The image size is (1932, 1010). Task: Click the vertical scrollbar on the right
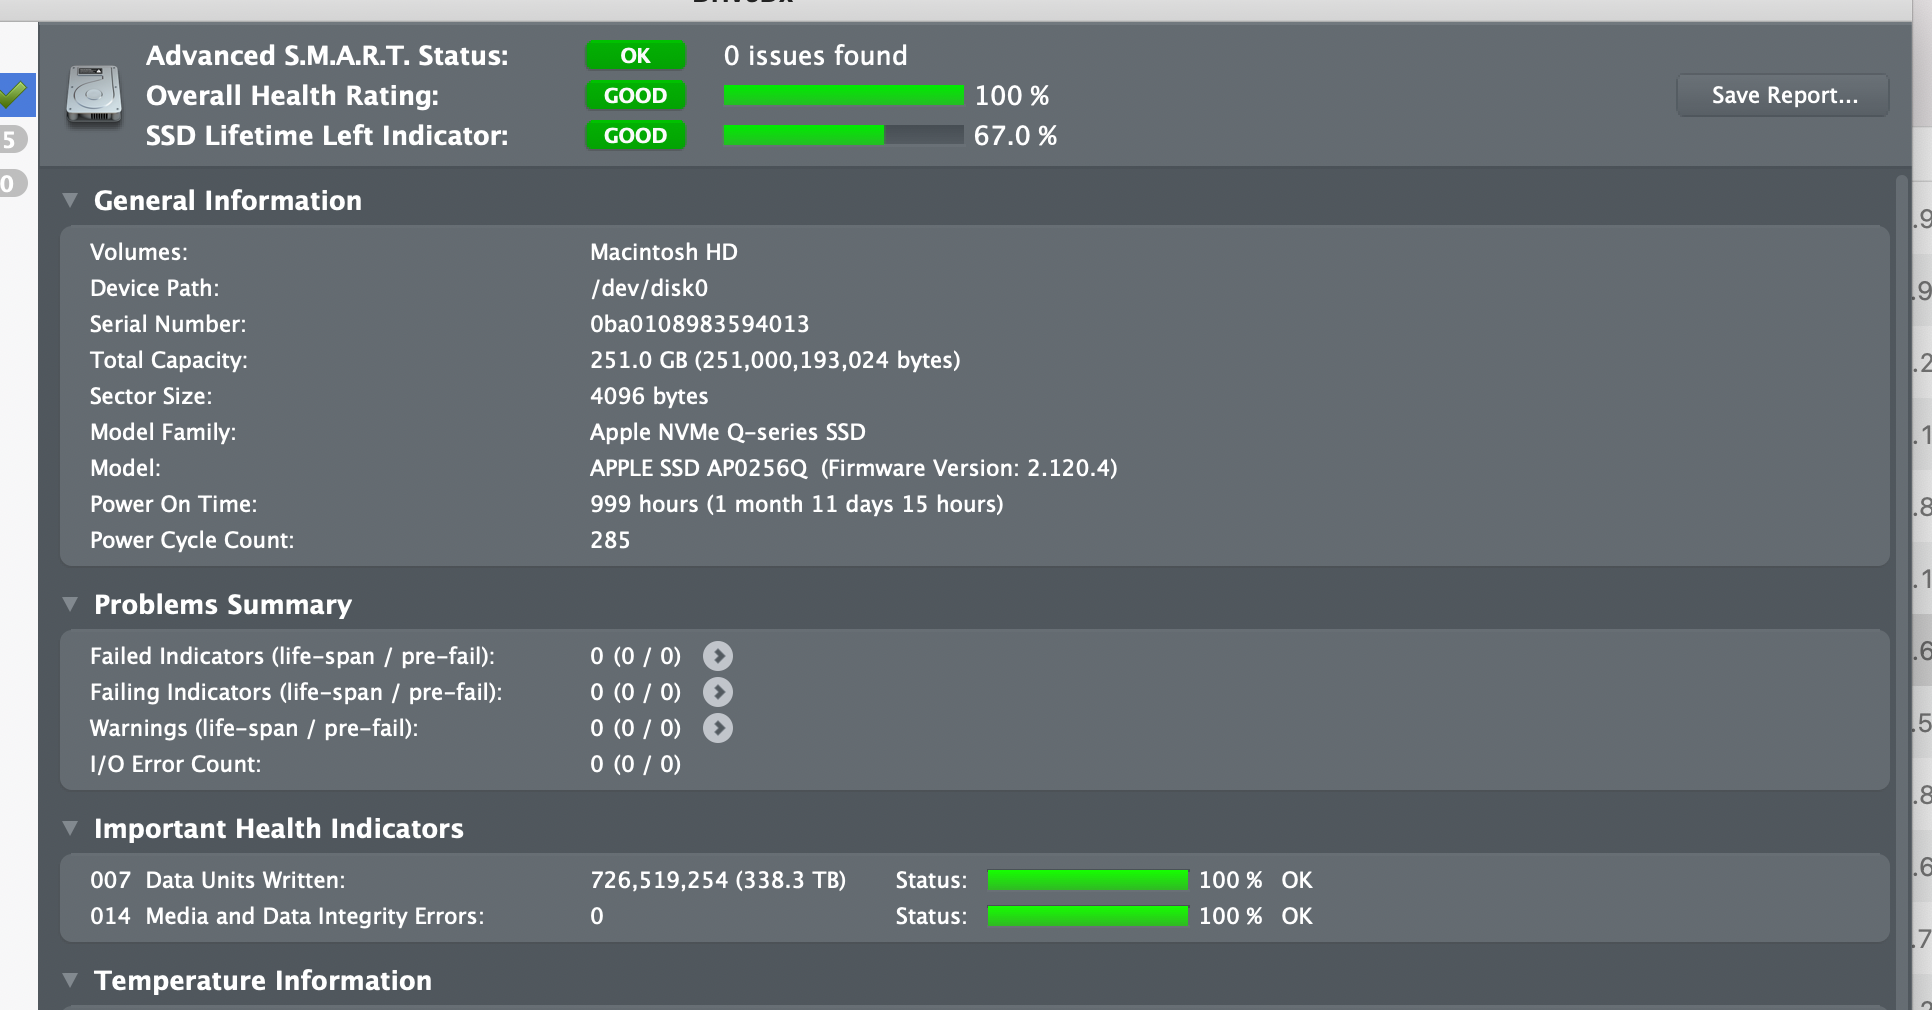[x=1901, y=590]
